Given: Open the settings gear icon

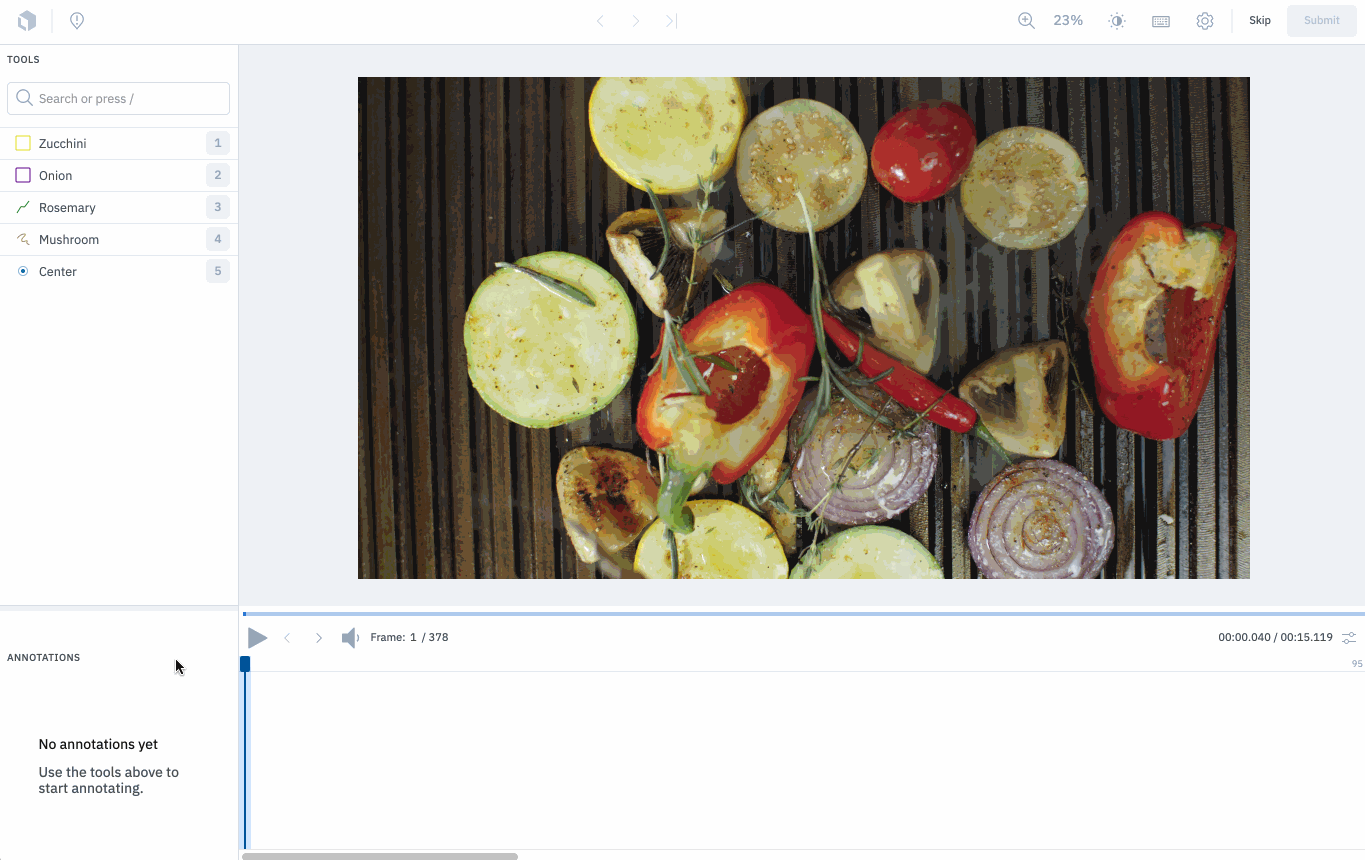Looking at the screenshot, I should tap(1205, 21).
